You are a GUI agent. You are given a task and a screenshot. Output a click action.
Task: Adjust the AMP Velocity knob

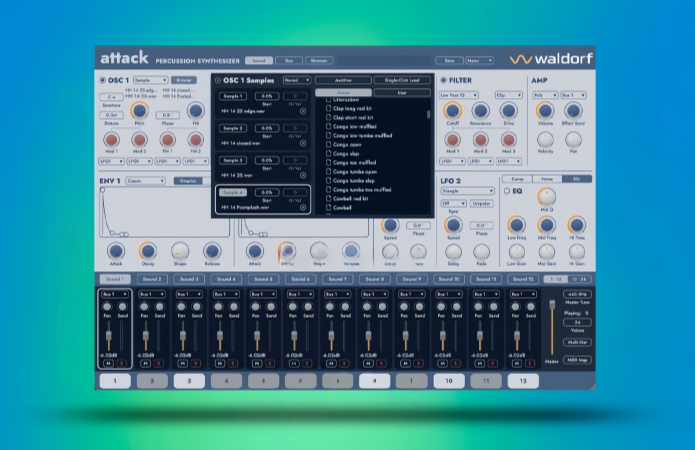545,140
